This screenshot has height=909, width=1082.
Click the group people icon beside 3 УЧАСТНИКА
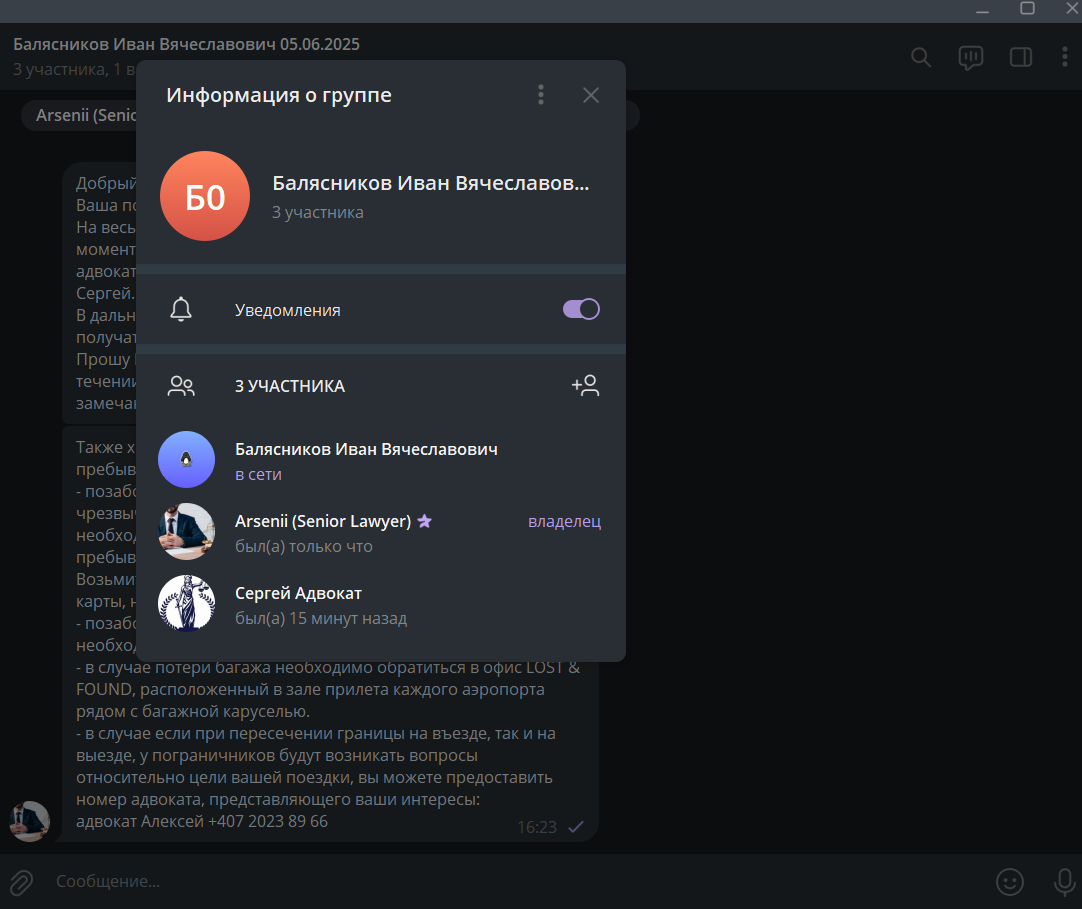point(181,386)
